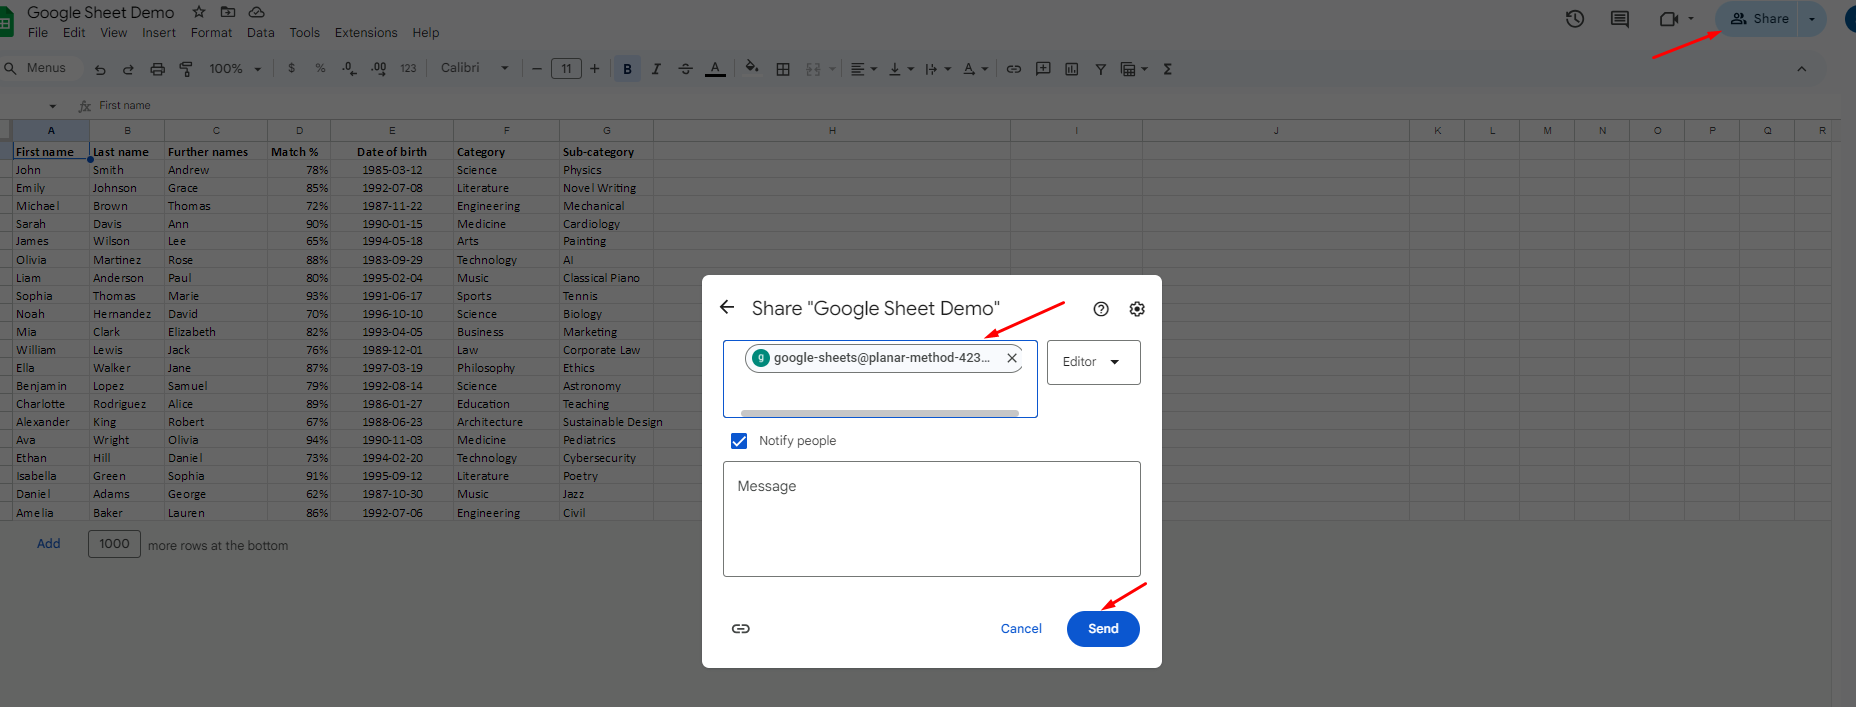Image resolution: width=1856 pixels, height=707 pixels.
Task: Open version history clock icon
Action: click(x=1575, y=19)
